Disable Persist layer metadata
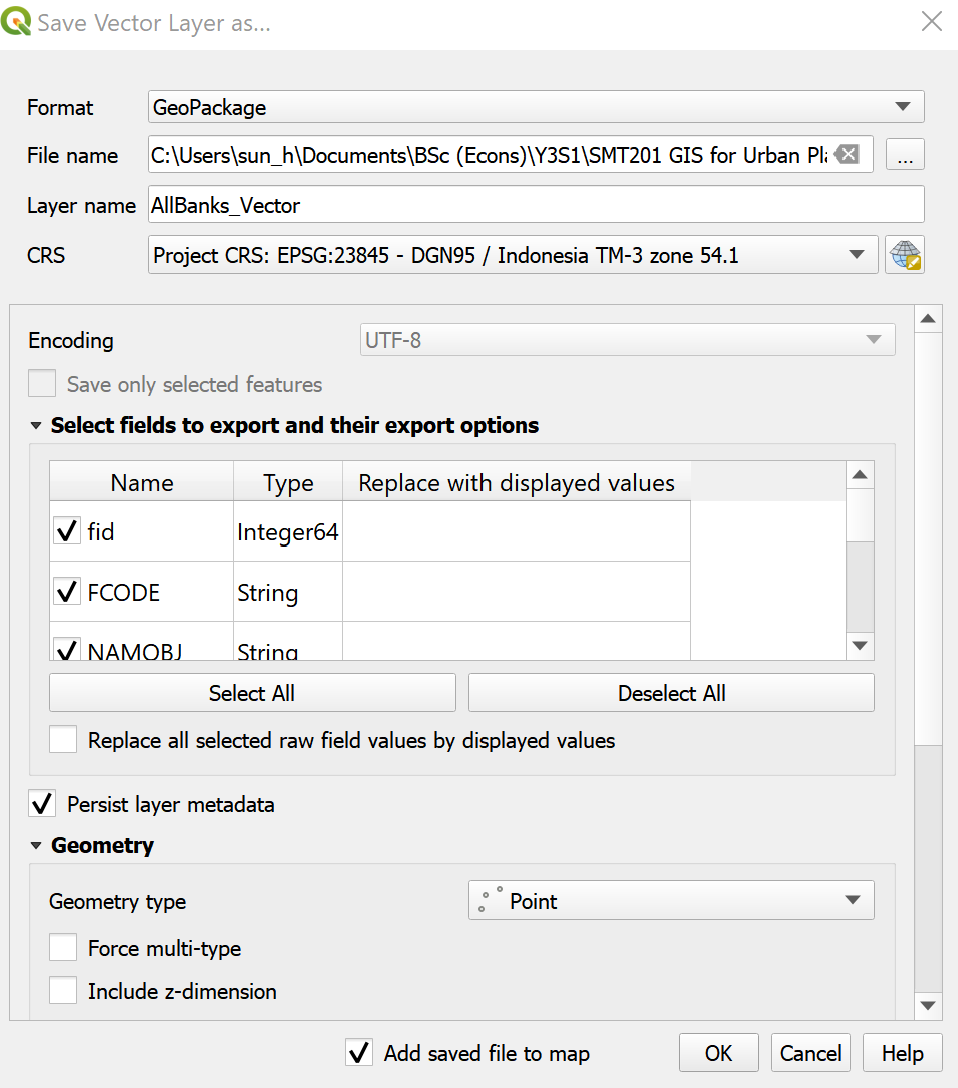 pyautogui.click(x=43, y=804)
